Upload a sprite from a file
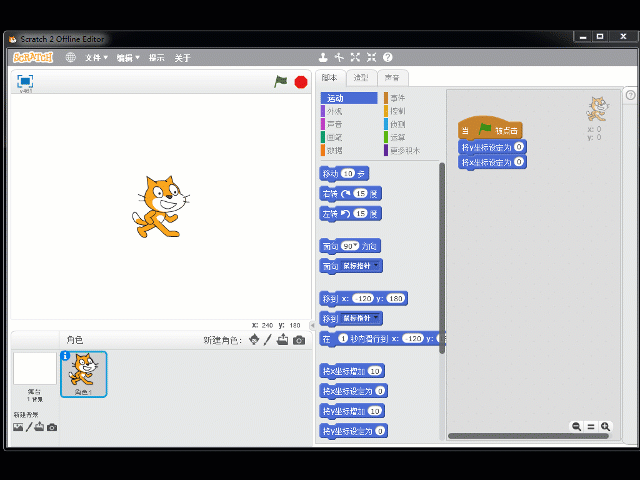The height and width of the screenshot is (480, 640). coord(282,340)
